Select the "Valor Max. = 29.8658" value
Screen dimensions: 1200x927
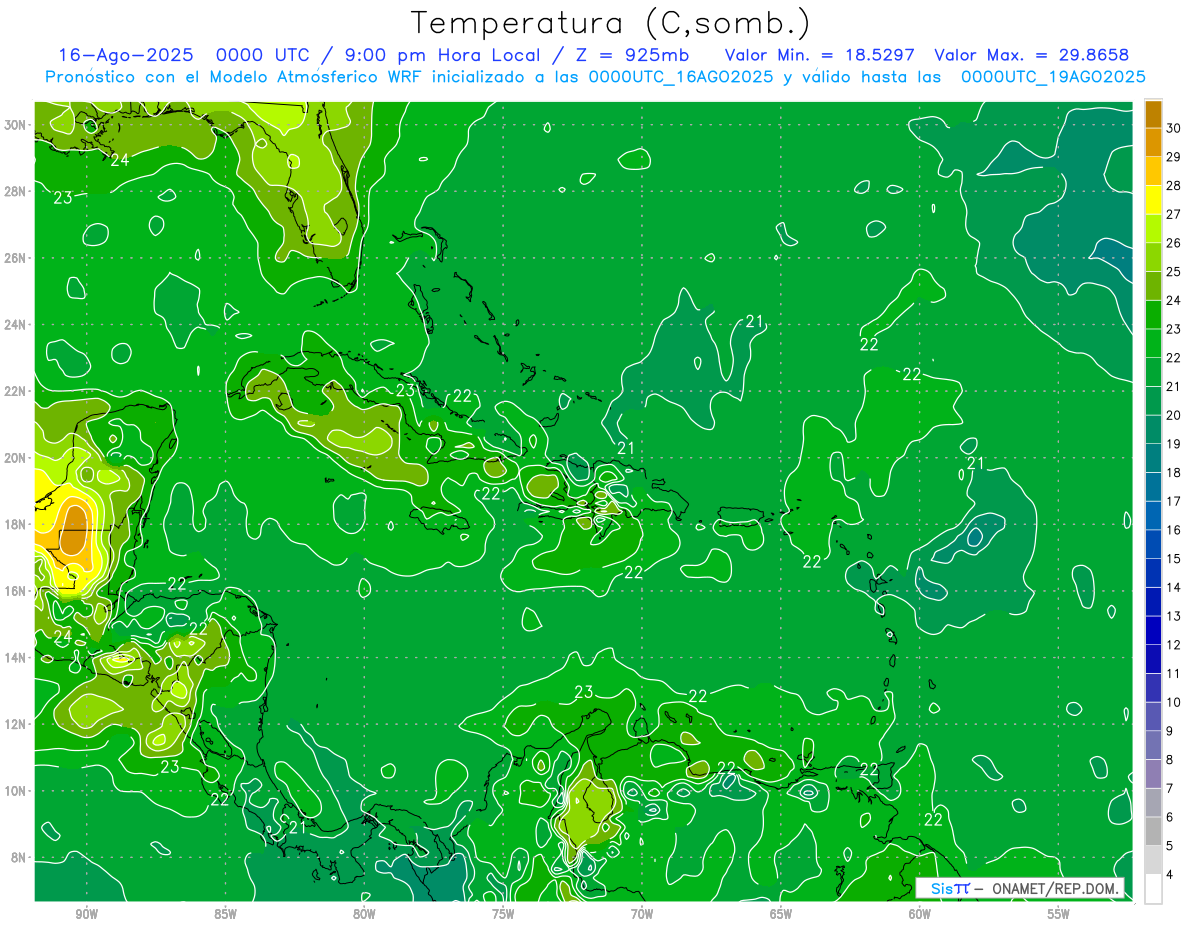(1030, 55)
